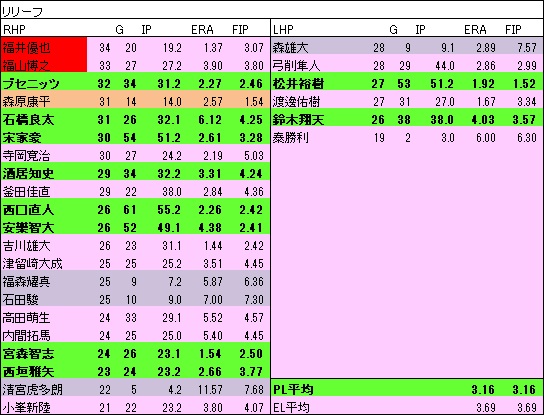Screen dimensions: 544x415
Task: Click 高田萌生's ERA value 5.52
Action: point(212,318)
